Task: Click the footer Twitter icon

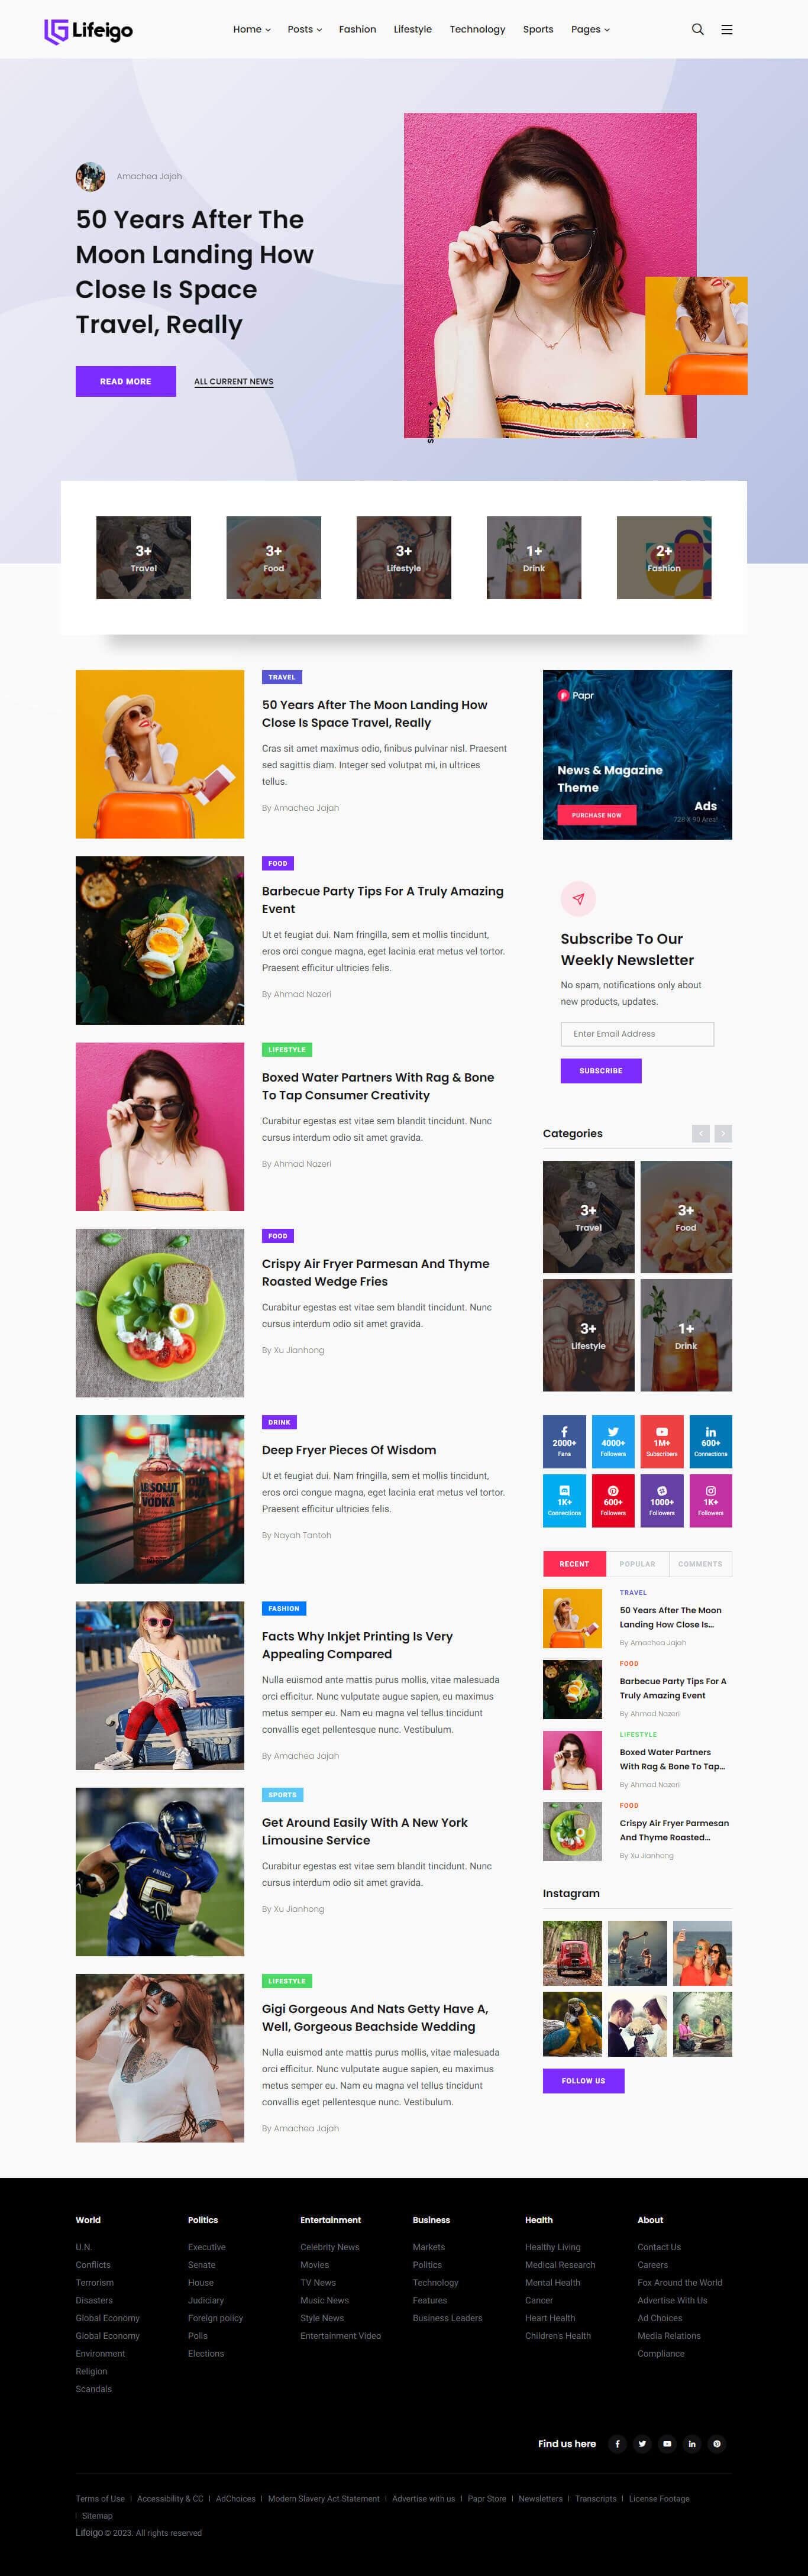Action: 642,2443
